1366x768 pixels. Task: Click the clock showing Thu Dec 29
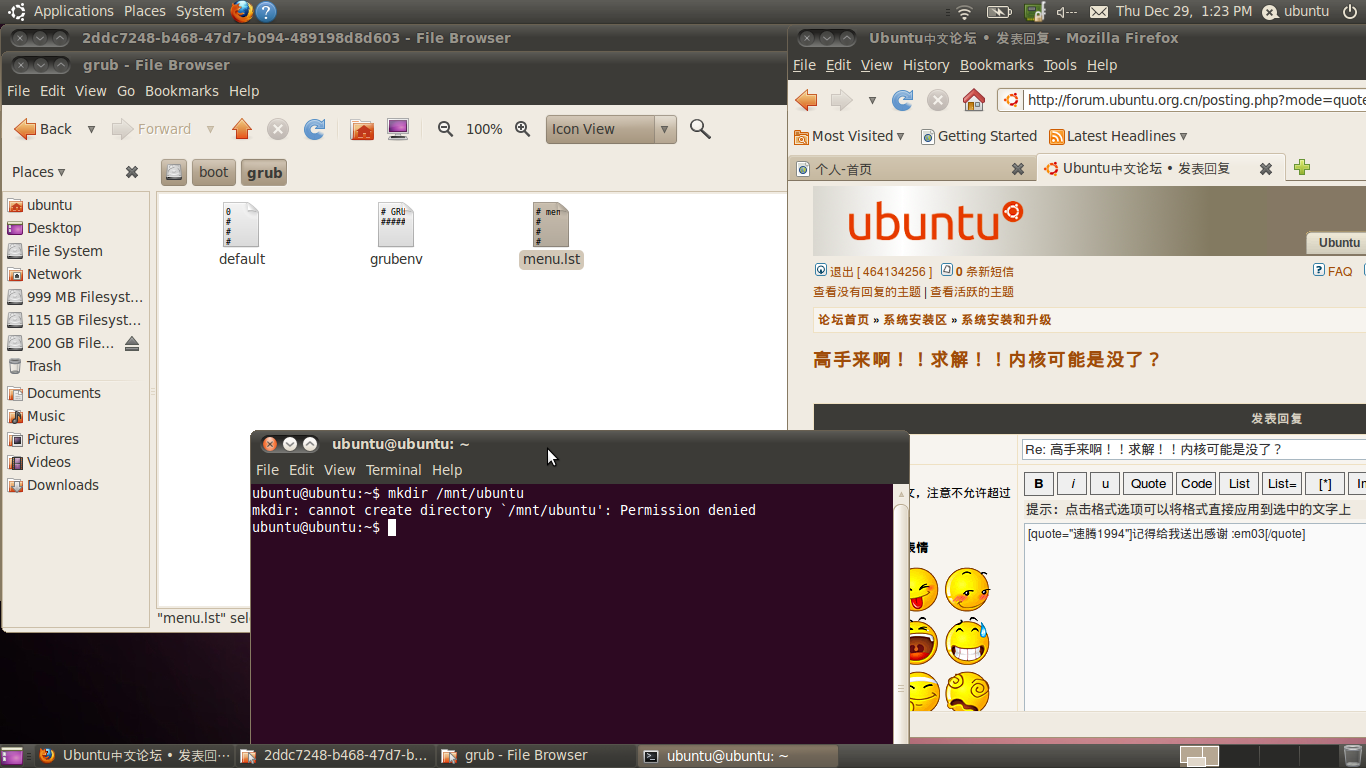pyautogui.click(x=1184, y=11)
